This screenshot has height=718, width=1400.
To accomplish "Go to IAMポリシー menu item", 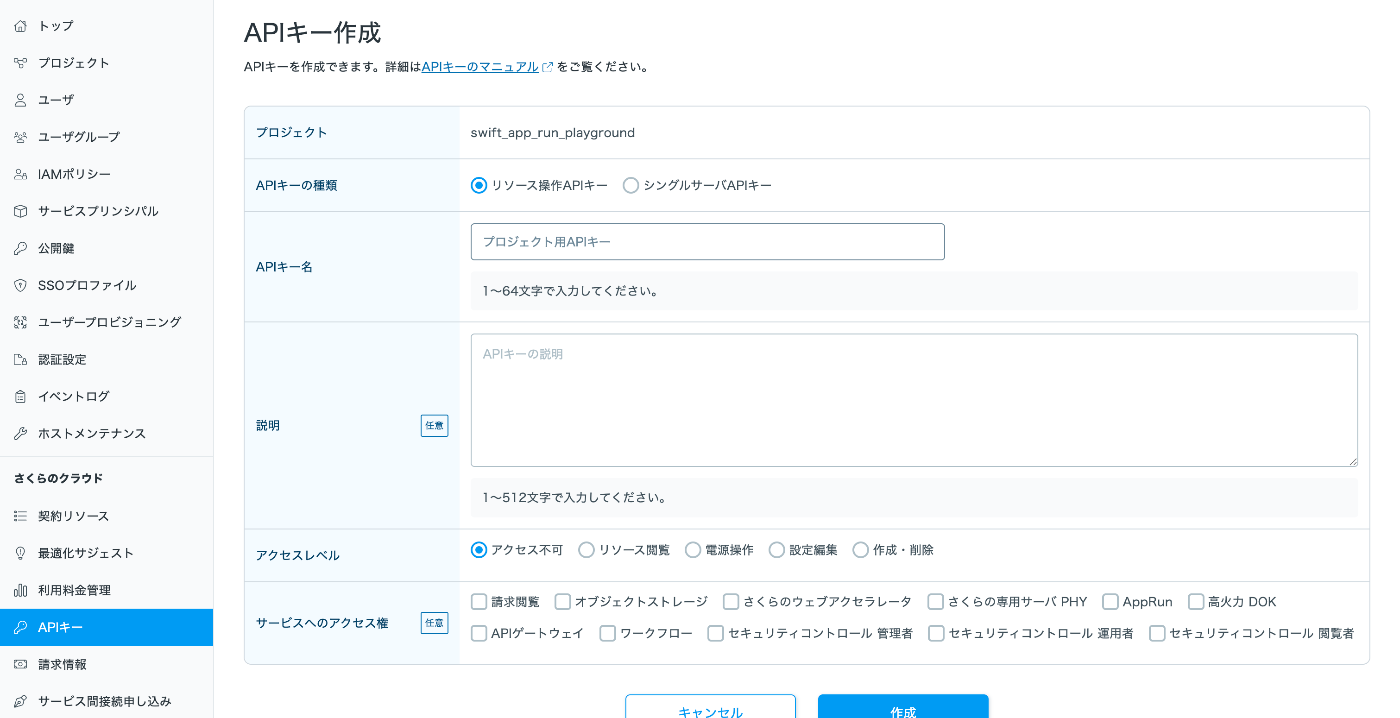I will tap(106, 174).
